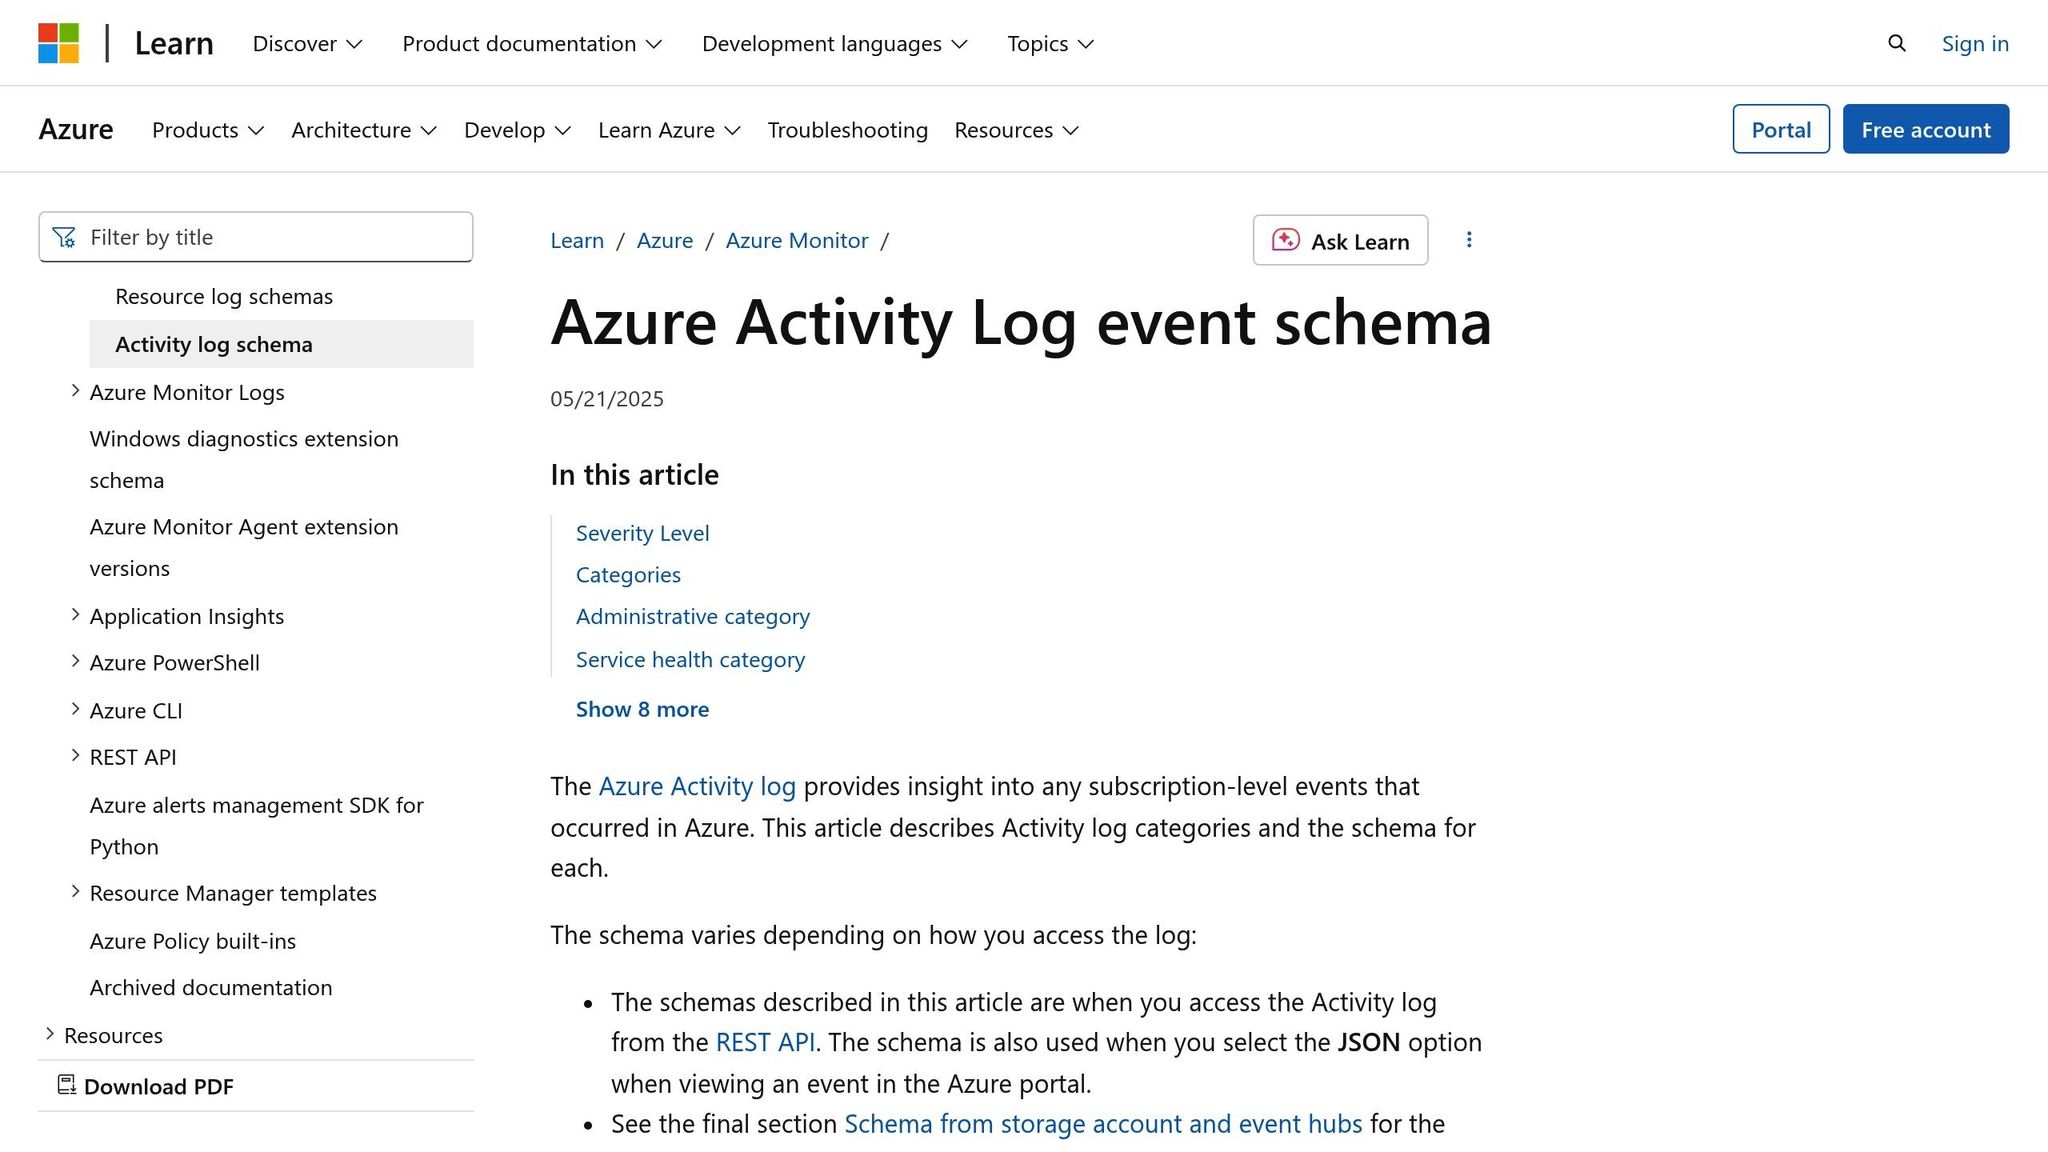Jump to Severity Level section
This screenshot has height=1152, width=2048.
coord(643,533)
